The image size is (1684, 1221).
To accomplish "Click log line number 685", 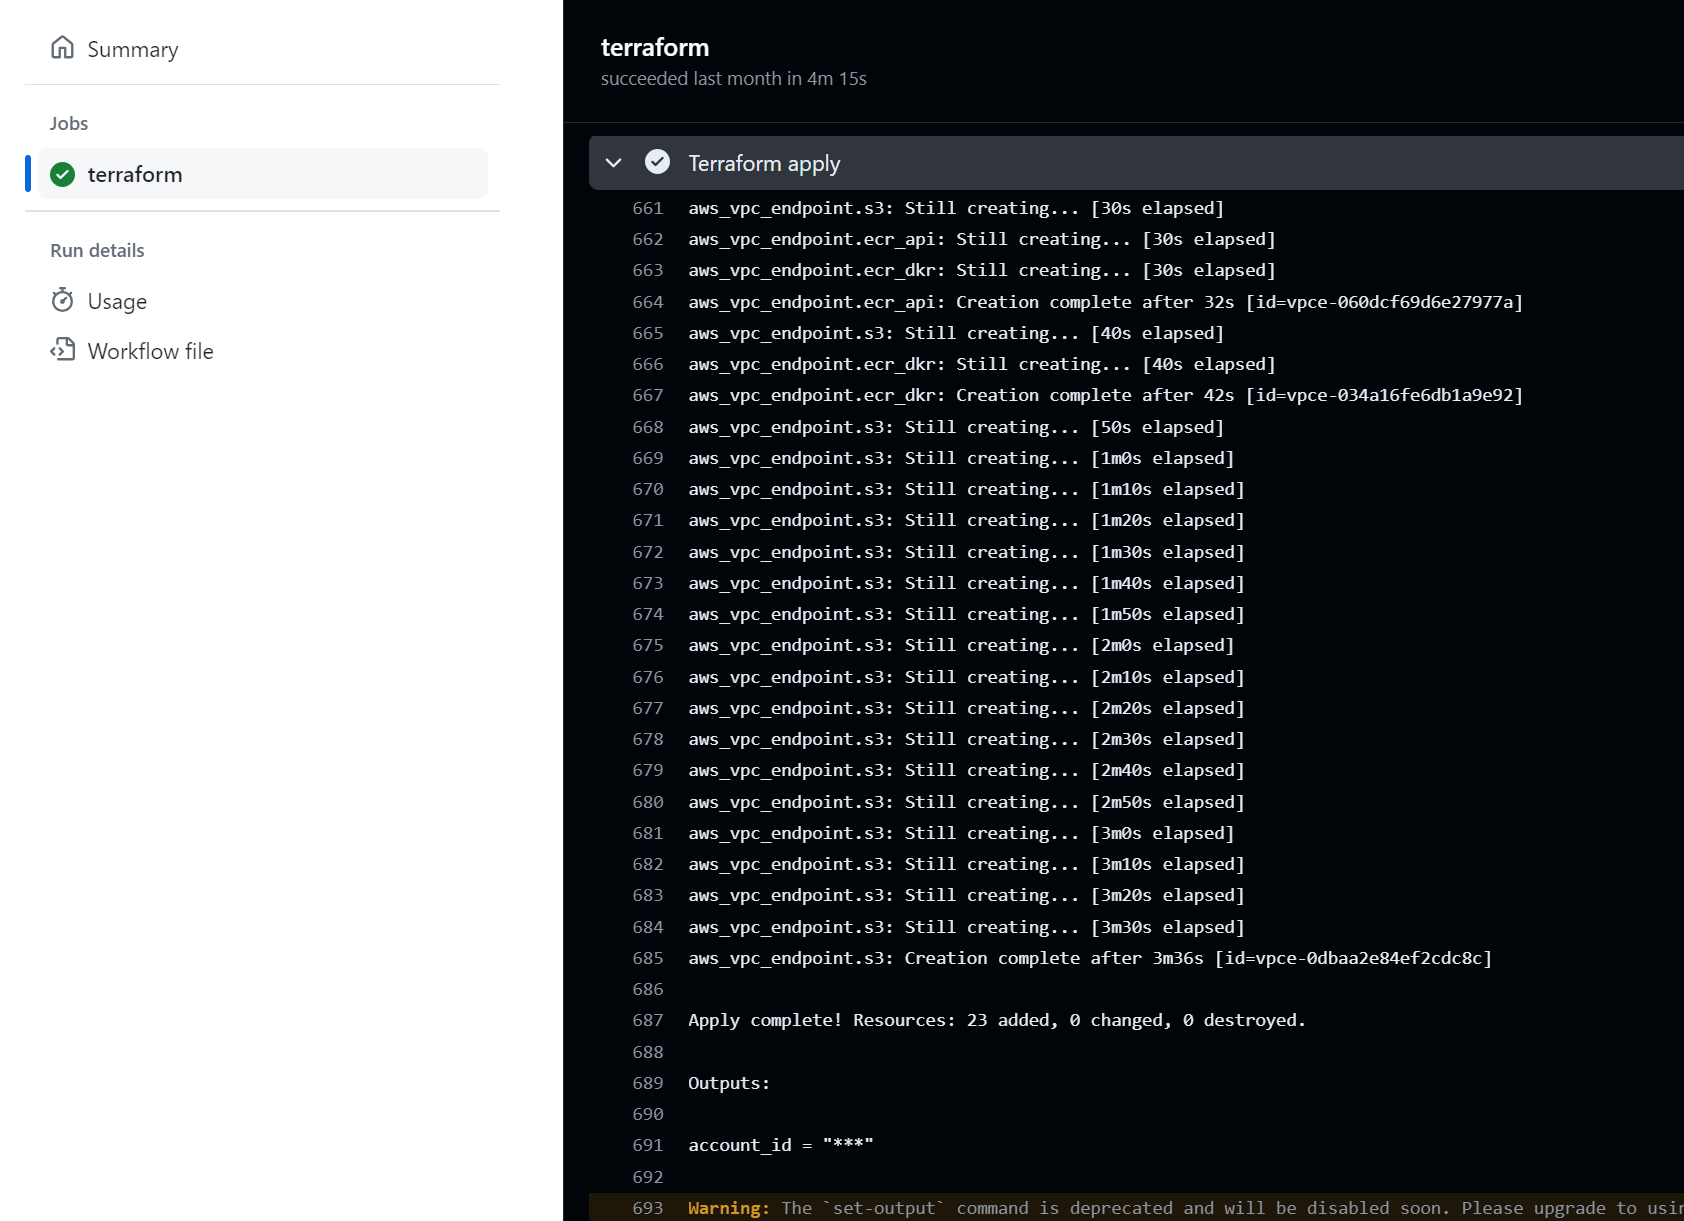I will click(x=647, y=958).
